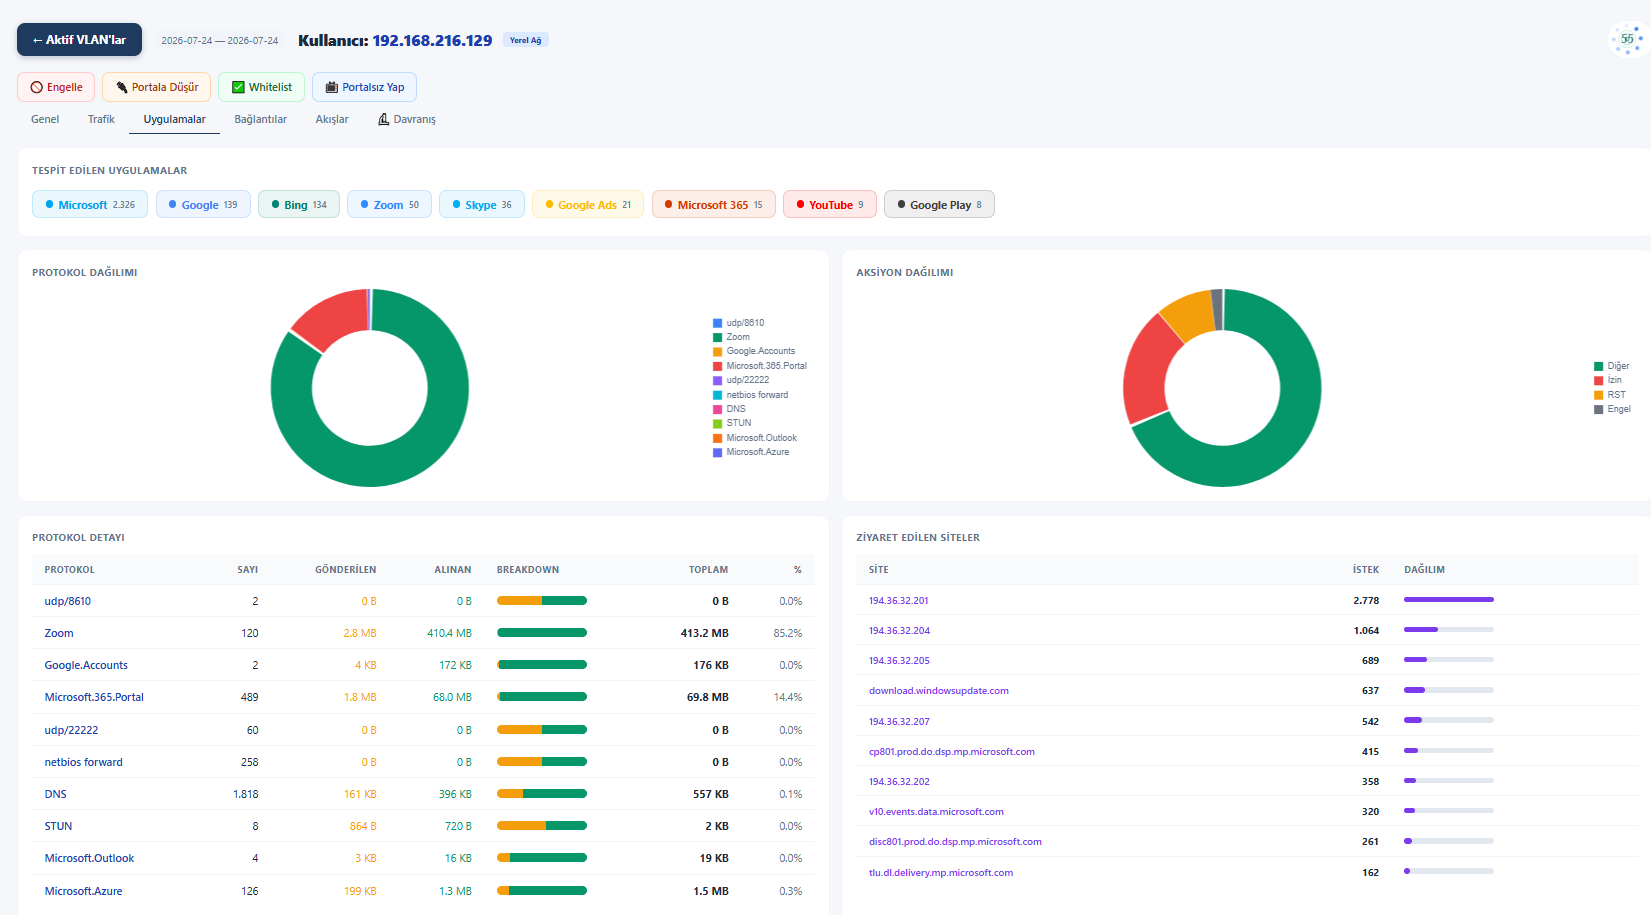Image resolution: width=1651 pixels, height=915 pixels.
Task: Click the Yerel Ağ badge
Action: [525, 40]
